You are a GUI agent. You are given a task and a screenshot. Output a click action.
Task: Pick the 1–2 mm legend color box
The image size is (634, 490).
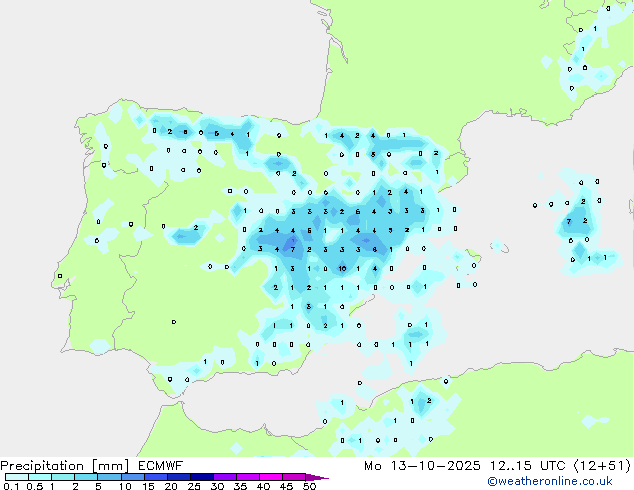[63, 477]
